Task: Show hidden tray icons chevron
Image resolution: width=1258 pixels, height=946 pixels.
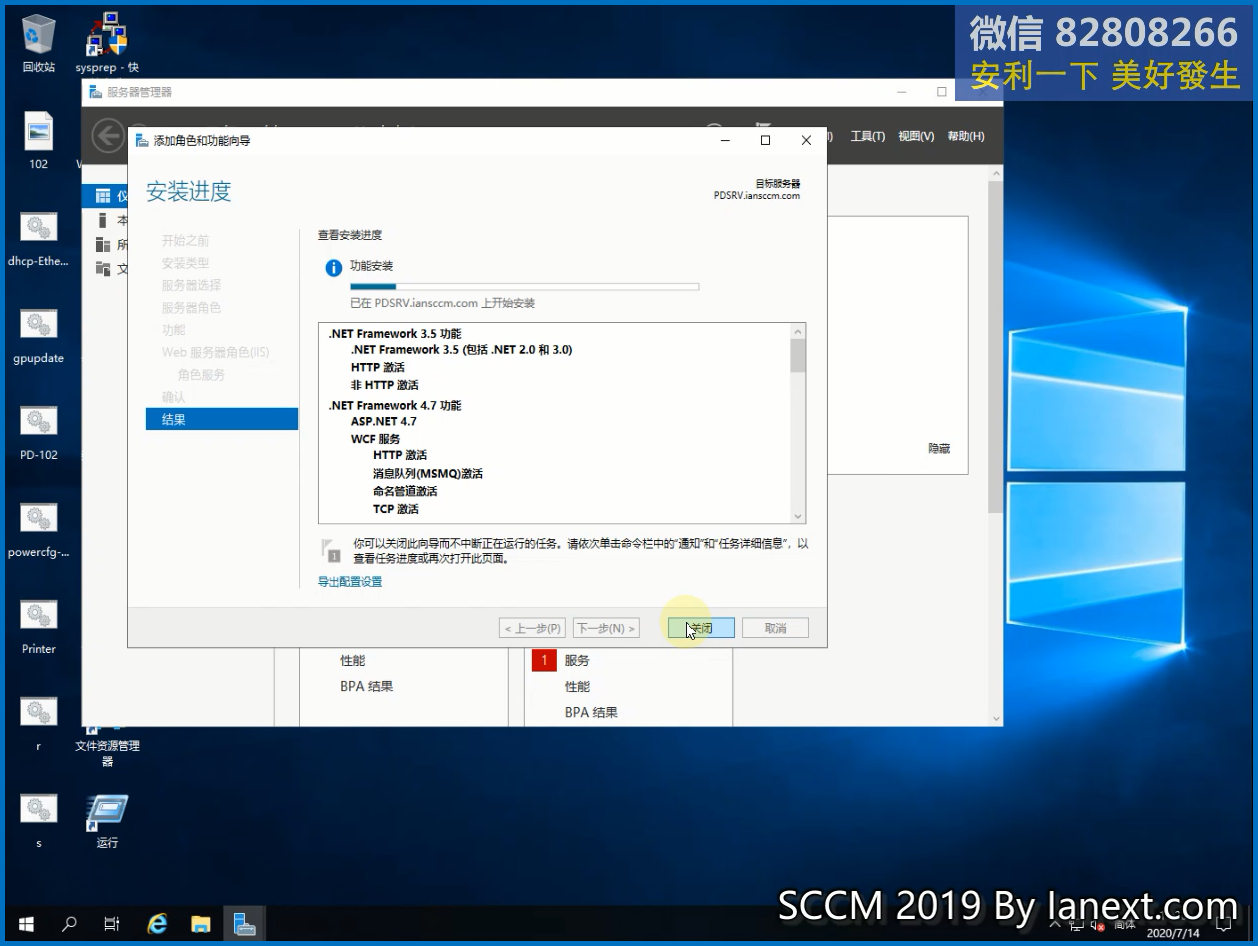Action: 1056,925
